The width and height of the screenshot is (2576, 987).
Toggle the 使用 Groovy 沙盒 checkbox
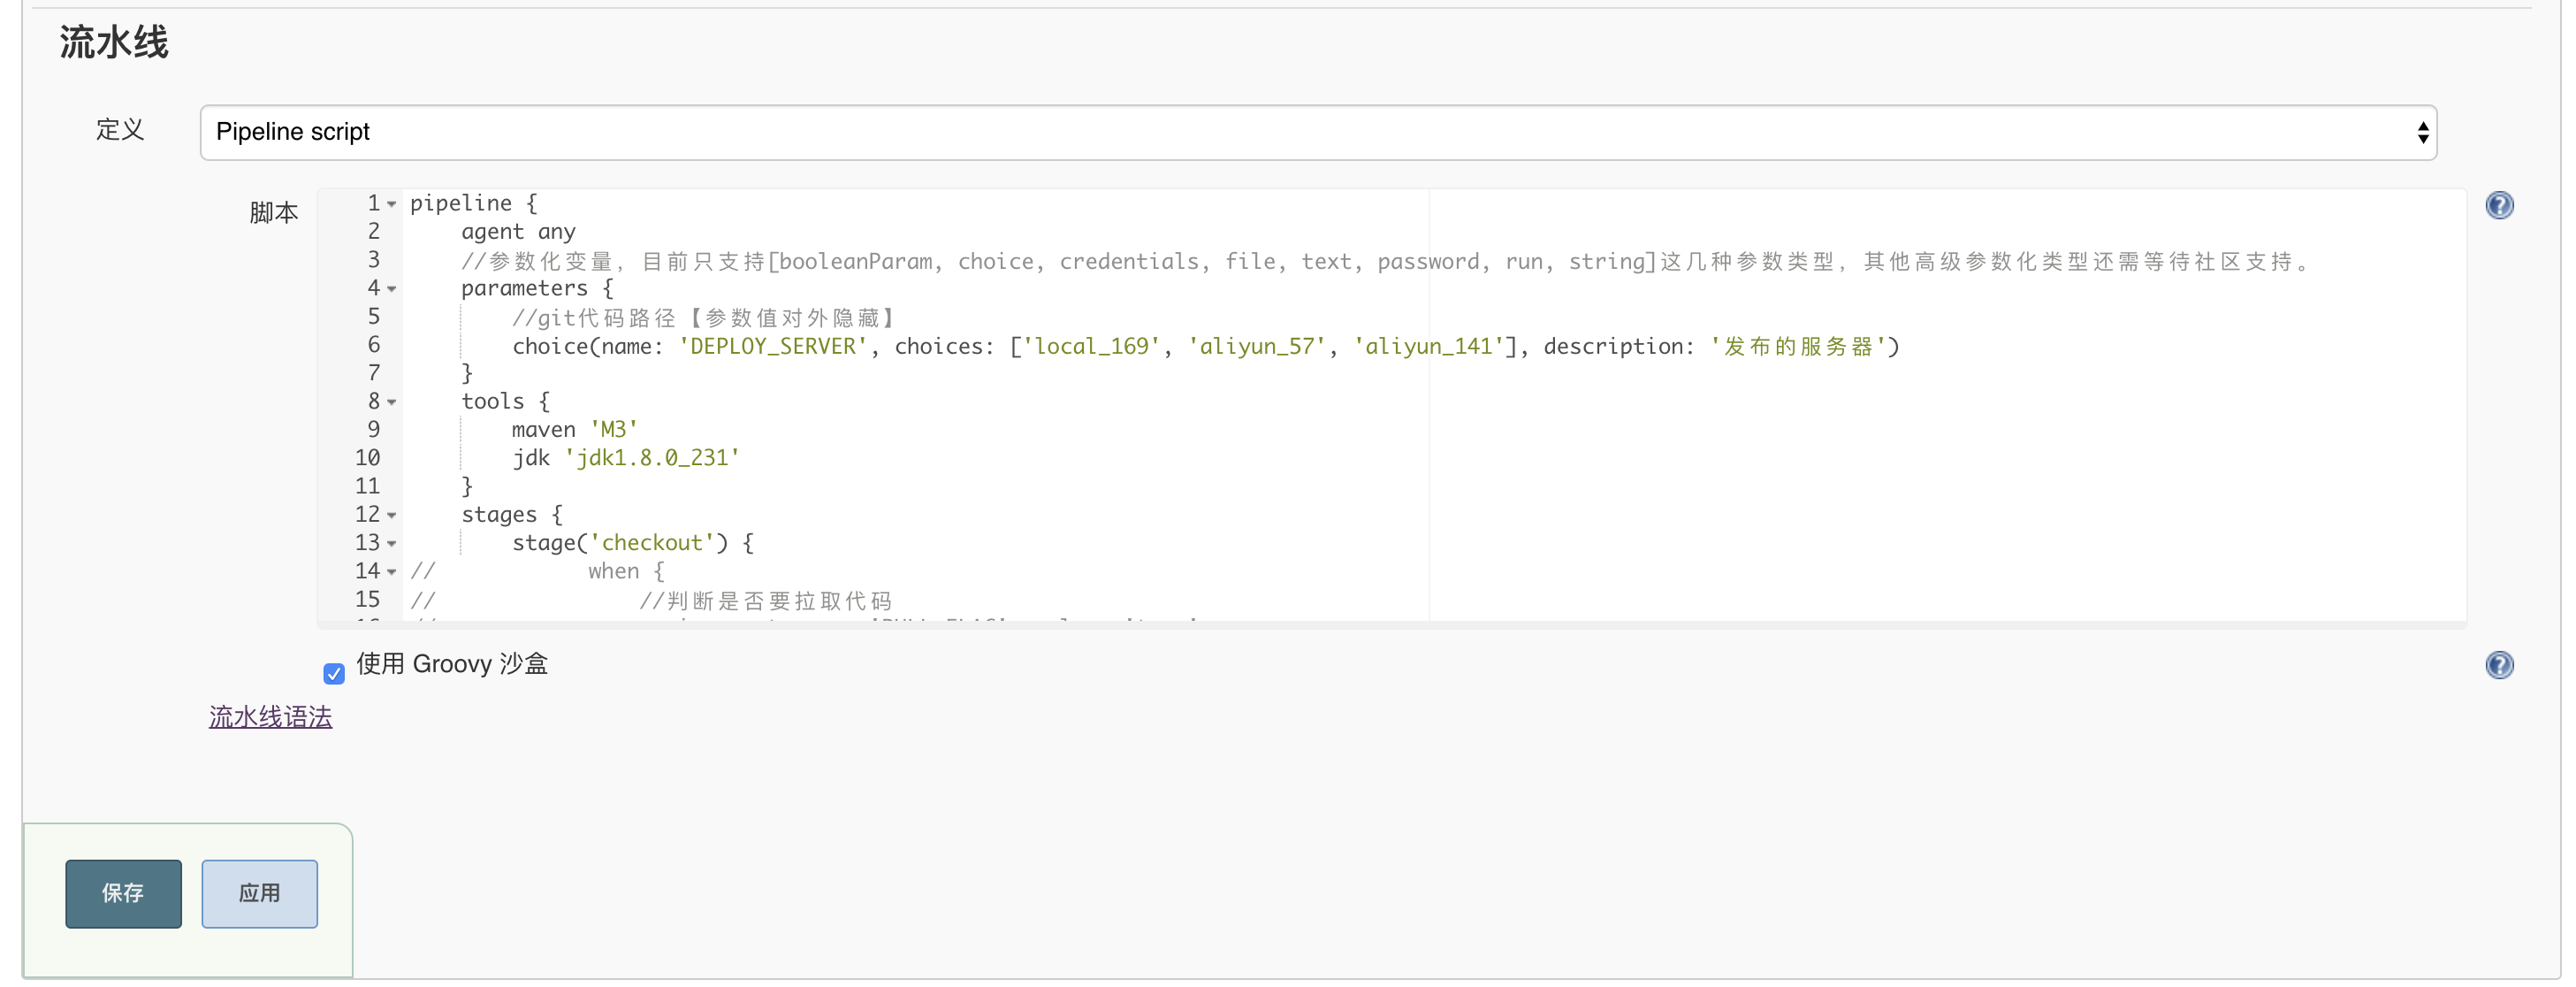point(334,673)
